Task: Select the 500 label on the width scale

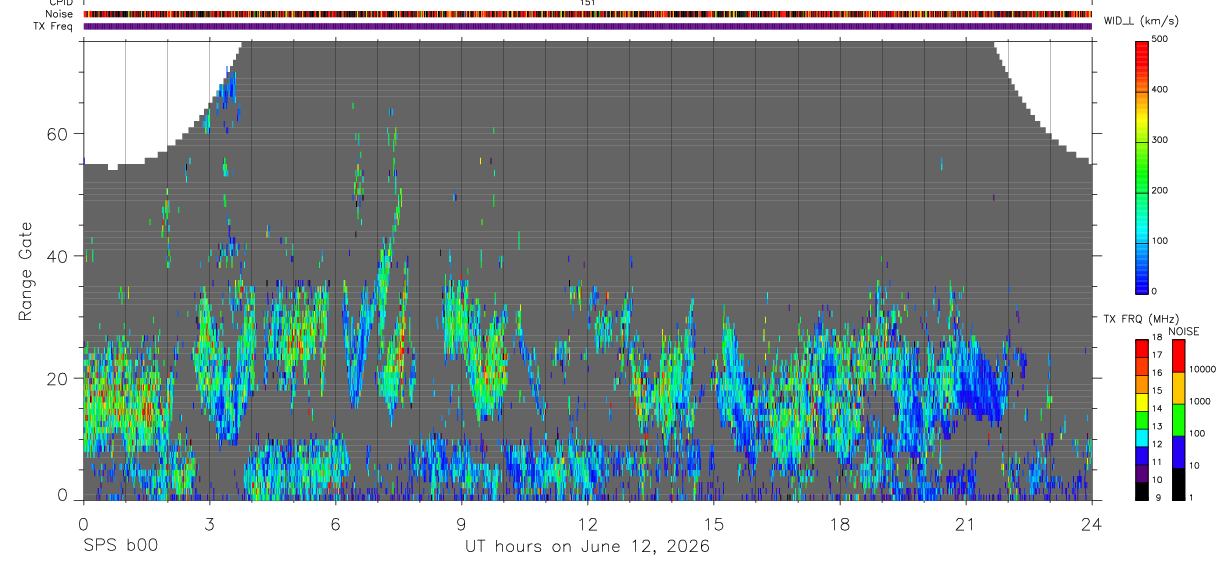Action: coord(1161,39)
